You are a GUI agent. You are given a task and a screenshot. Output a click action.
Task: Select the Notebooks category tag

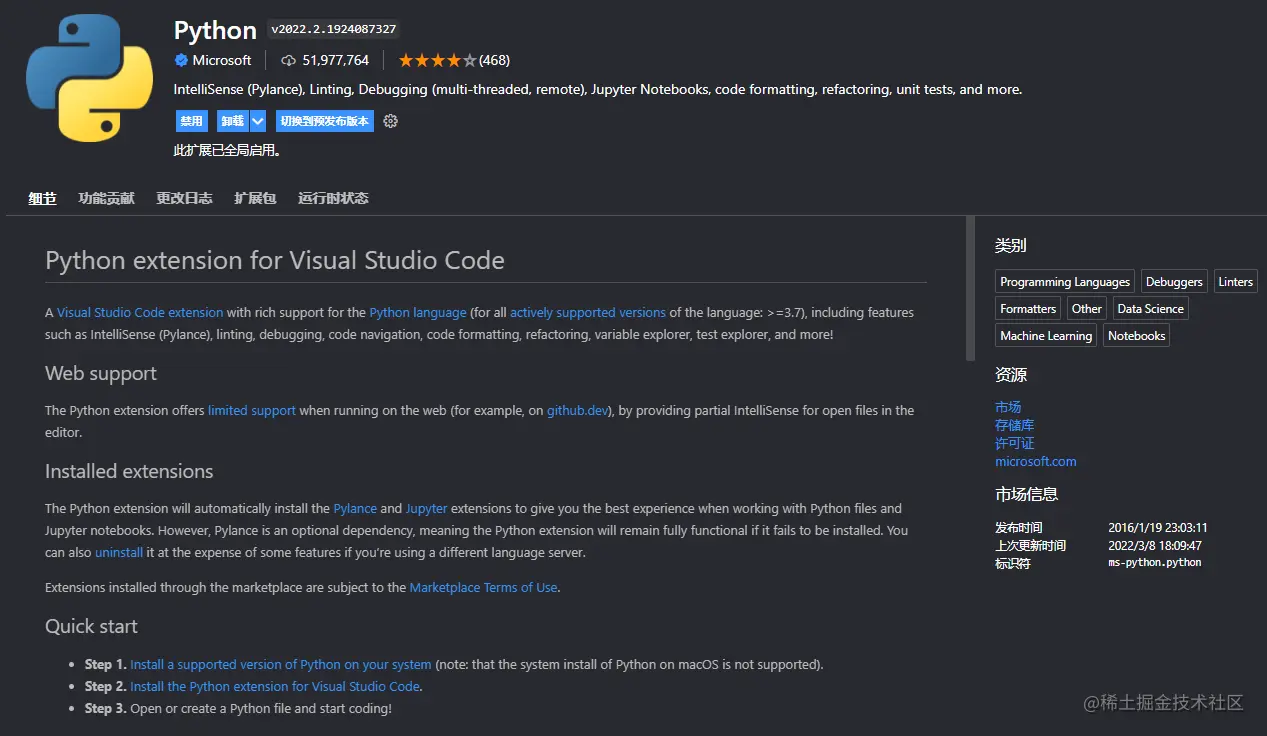click(x=1137, y=336)
